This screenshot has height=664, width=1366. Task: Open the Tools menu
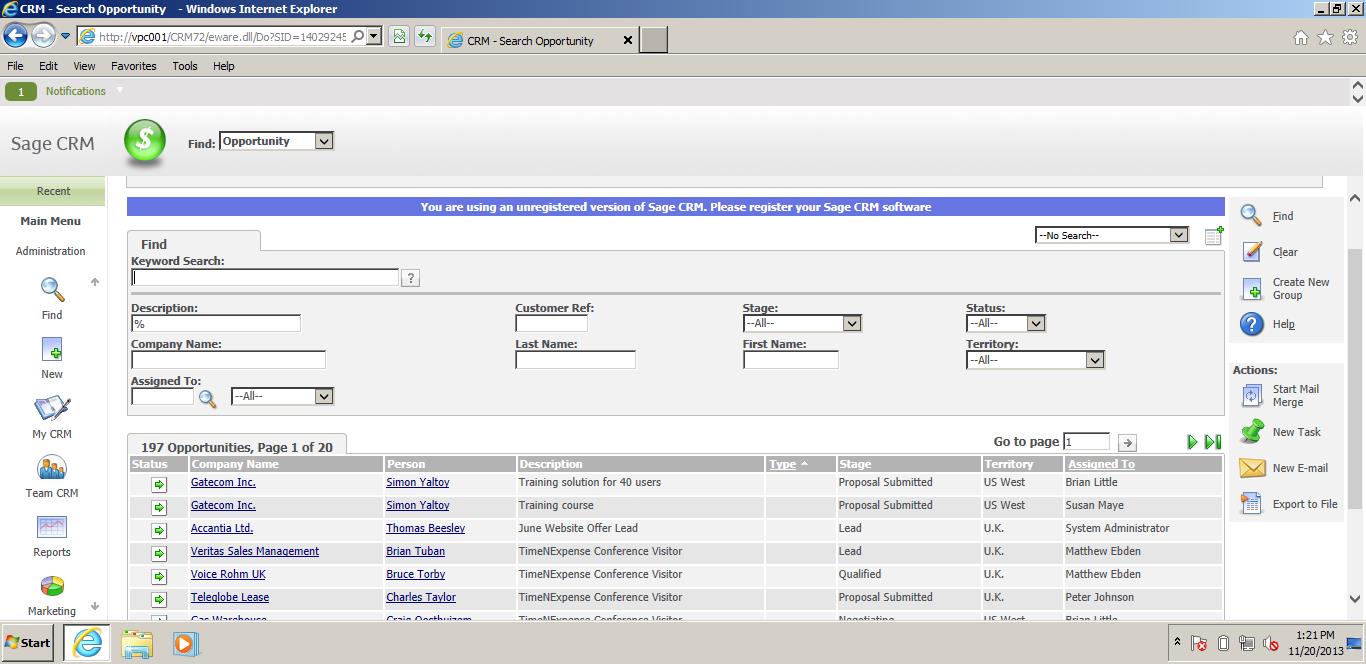pos(185,66)
